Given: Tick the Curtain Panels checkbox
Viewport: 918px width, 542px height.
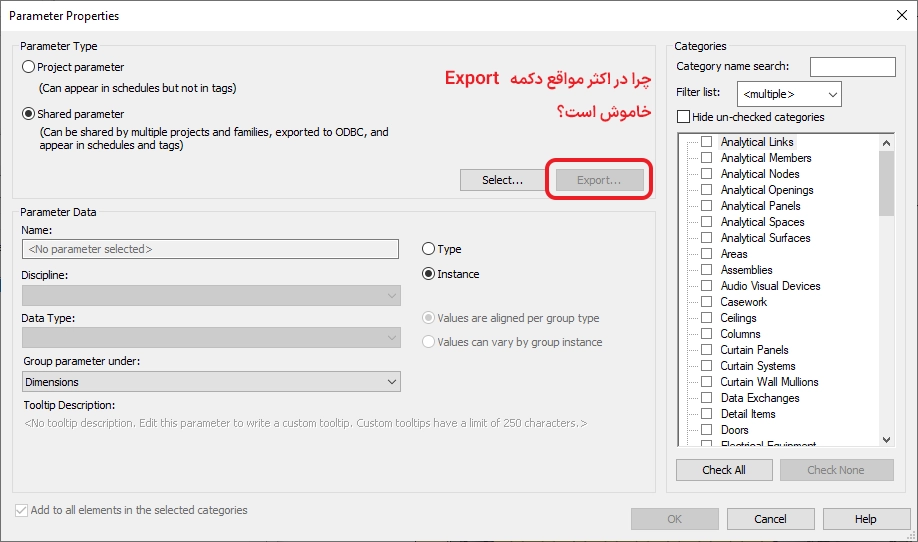Looking at the screenshot, I should coord(707,350).
